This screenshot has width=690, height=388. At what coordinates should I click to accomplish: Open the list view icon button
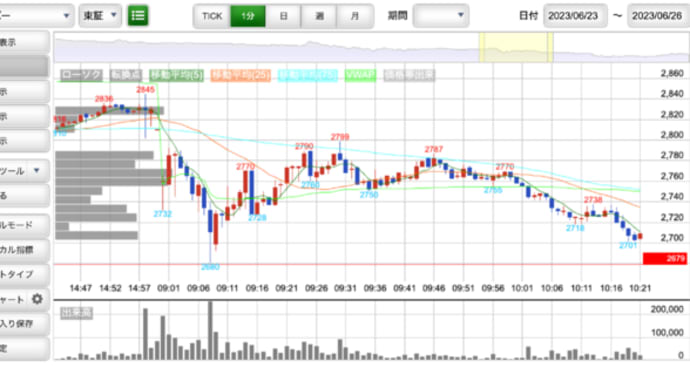138,16
